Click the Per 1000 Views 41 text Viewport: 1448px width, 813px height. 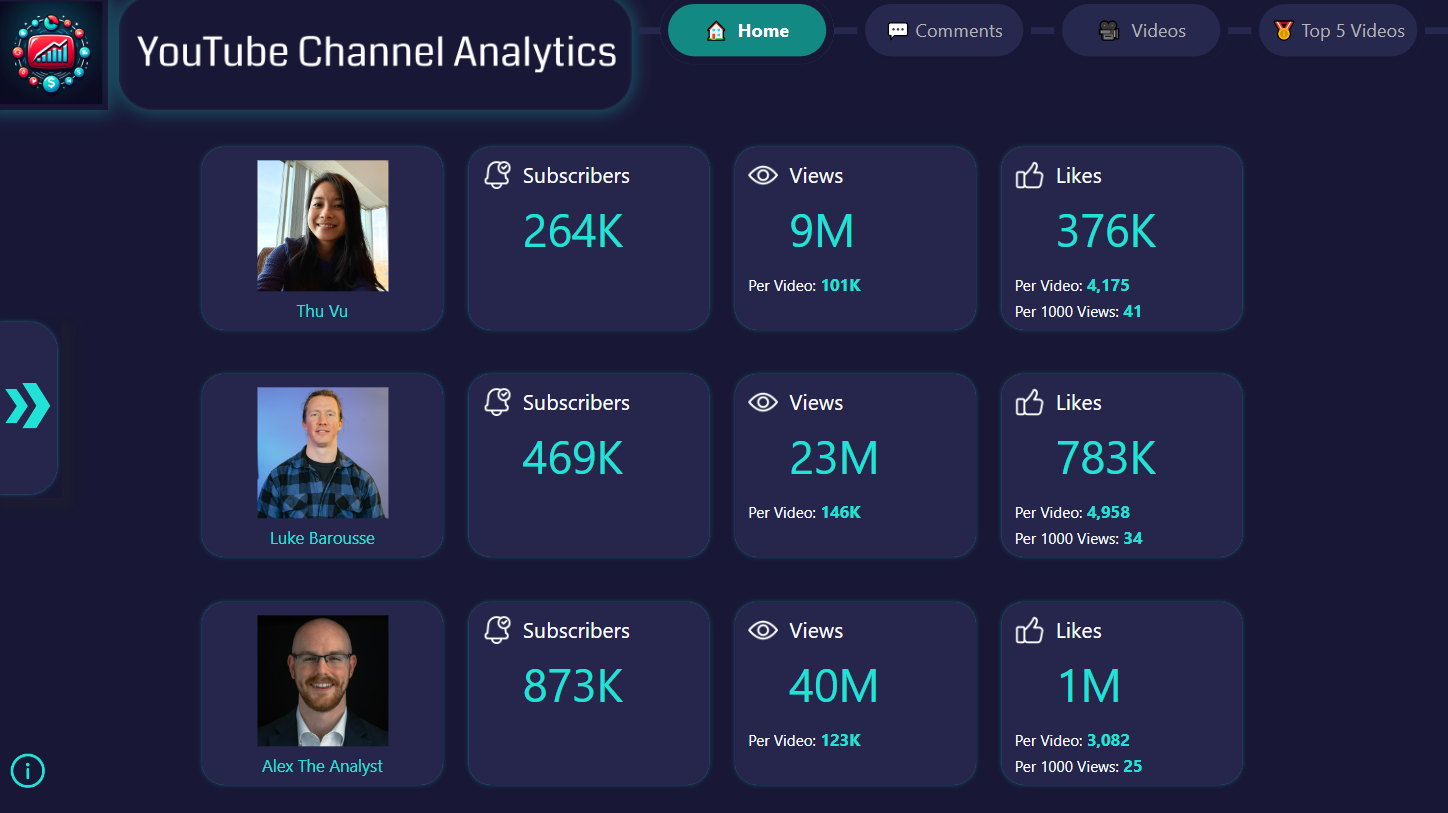(x=1078, y=311)
